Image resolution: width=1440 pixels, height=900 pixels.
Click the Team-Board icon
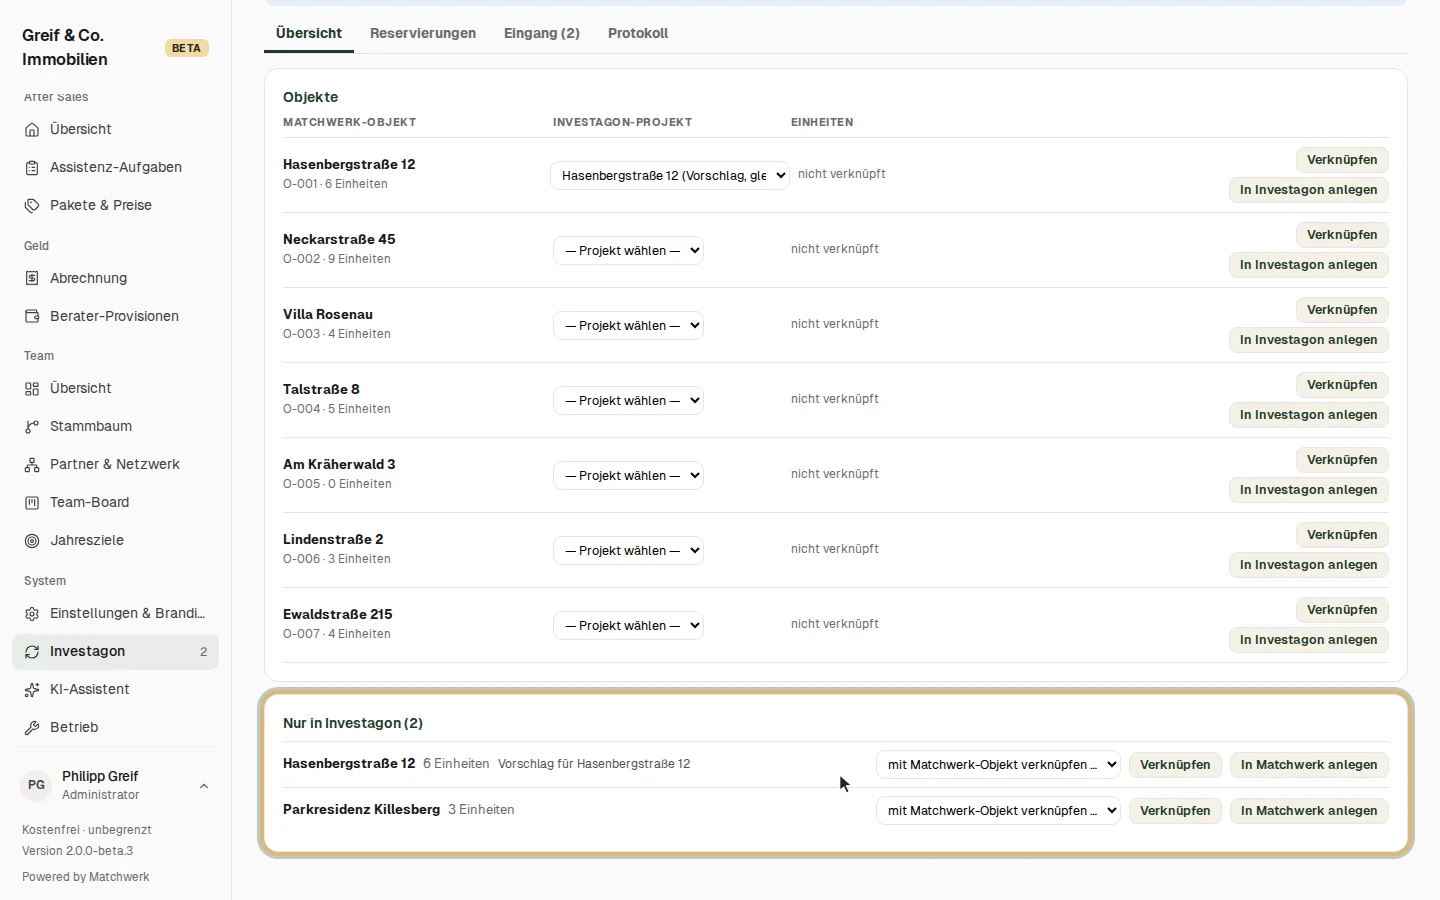(x=32, y=503)
